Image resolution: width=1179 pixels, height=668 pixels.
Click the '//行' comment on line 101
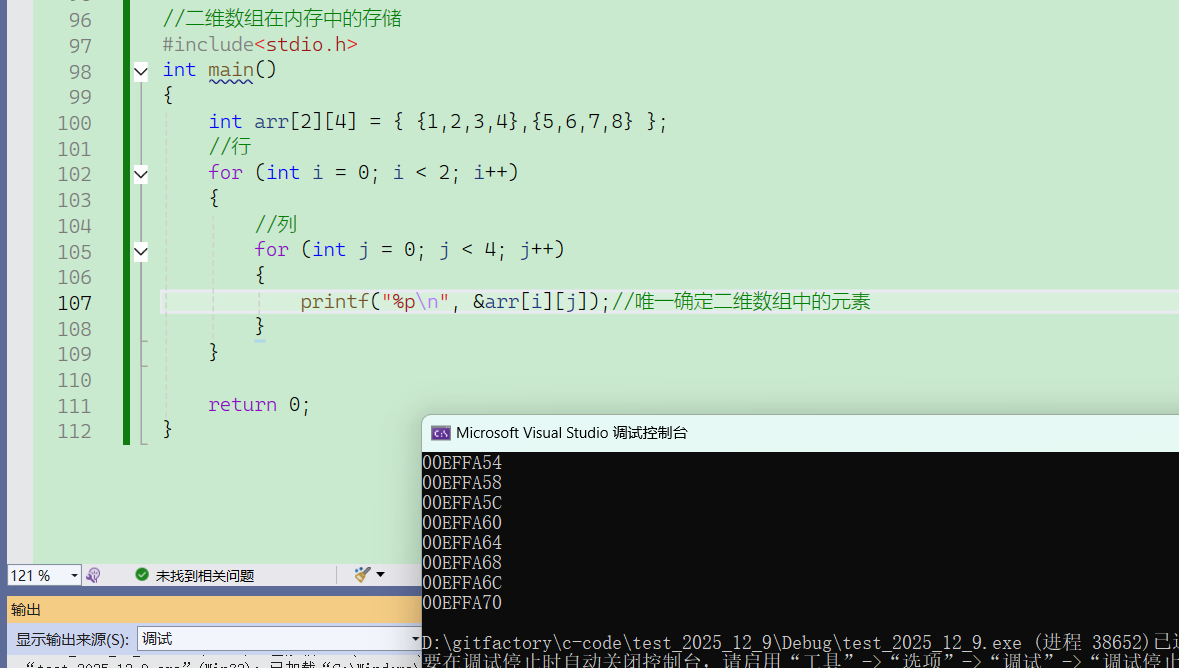(x=230, y=146)
